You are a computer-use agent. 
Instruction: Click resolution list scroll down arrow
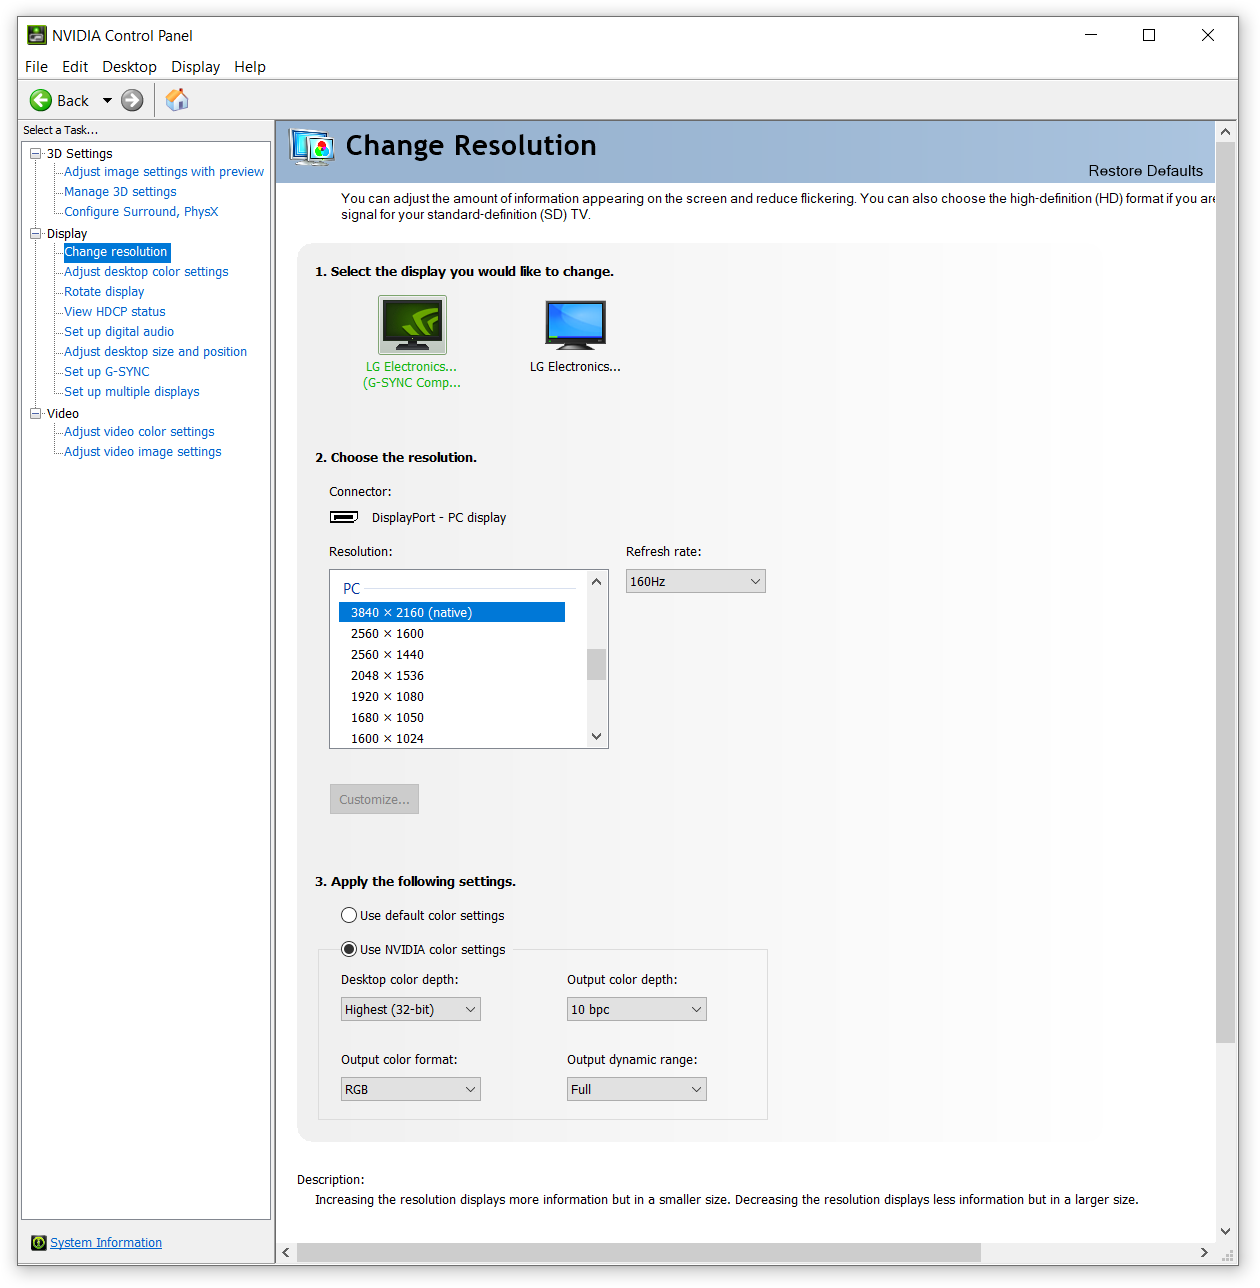click(x=597, y=737)
